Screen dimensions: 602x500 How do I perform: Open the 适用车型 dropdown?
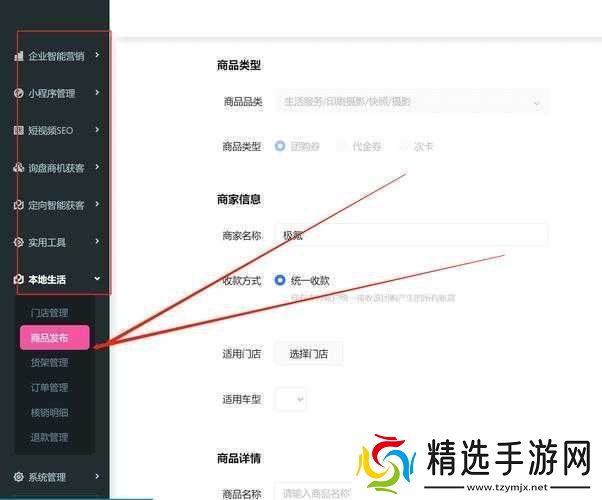(290, 399)
